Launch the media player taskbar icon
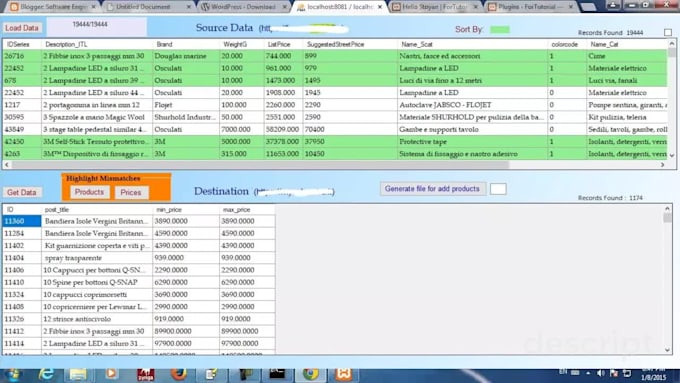The height and width of the screenshot is (383, 680). (x=111, y=373)
